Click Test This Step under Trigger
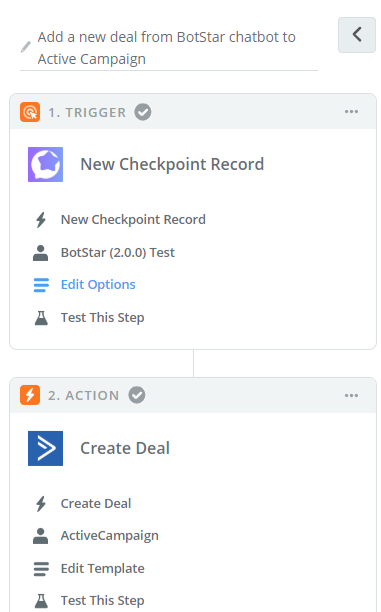The height and width of the screenshot is (612, 381). (x=103, y=317)
